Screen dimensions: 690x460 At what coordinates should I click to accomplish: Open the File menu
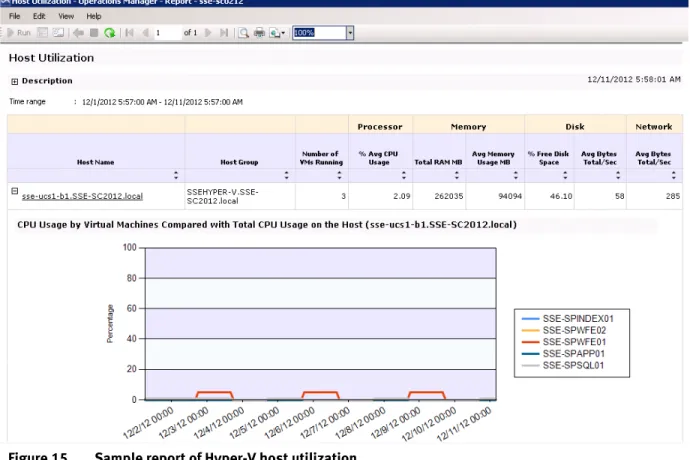point(15,16)
